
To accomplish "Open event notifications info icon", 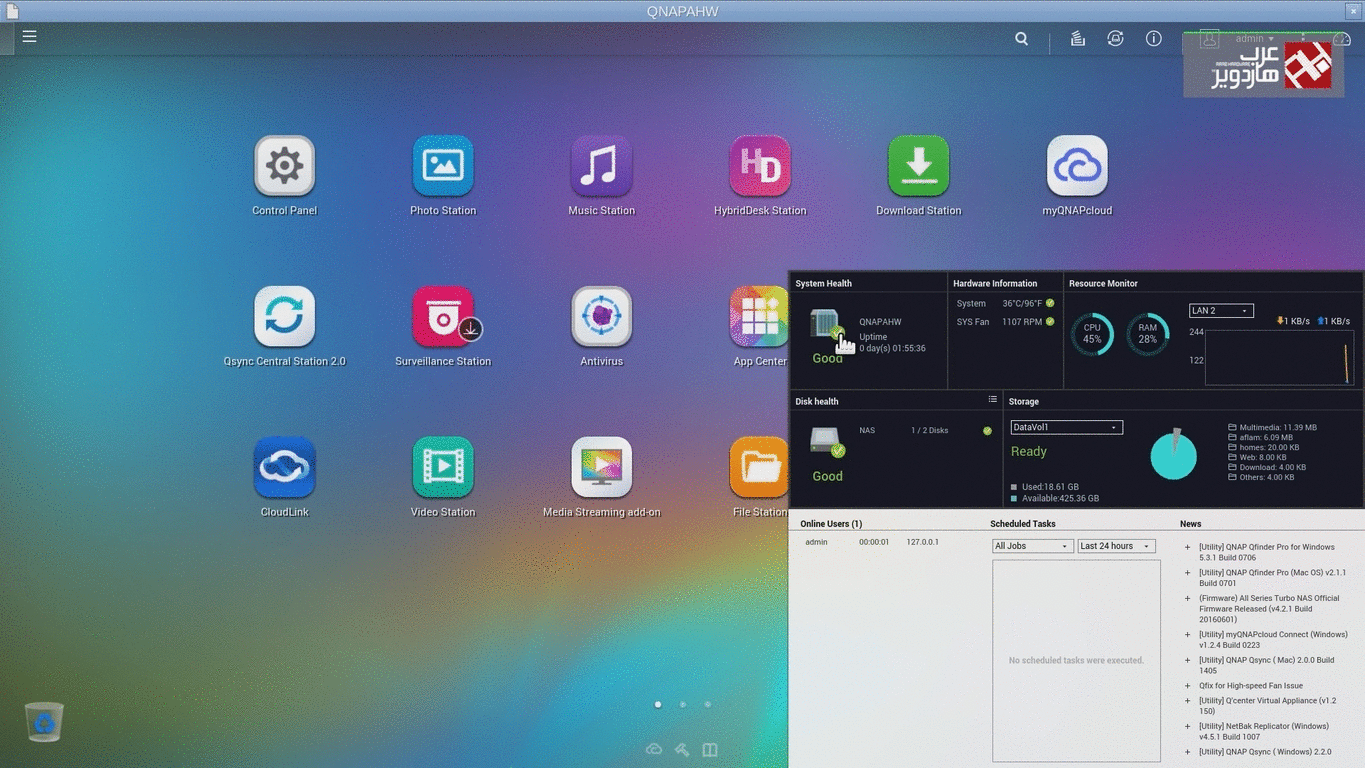I will [1153, 39].
